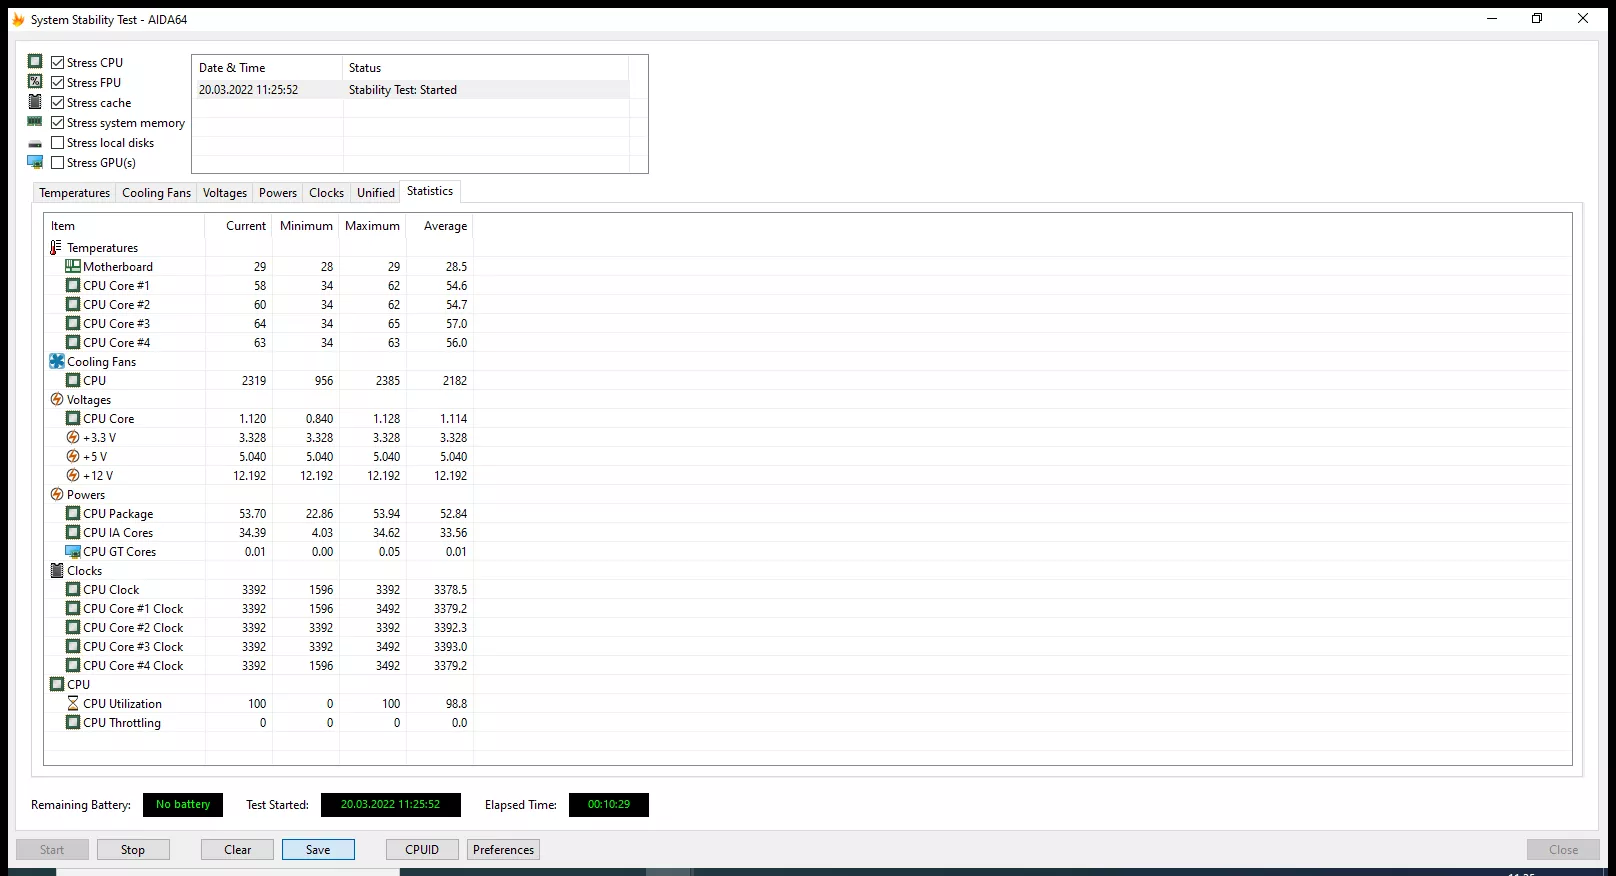Screen dimensions: 1616x876
Task: Switch to the Temperatures tab
Action: click(75, 193)
